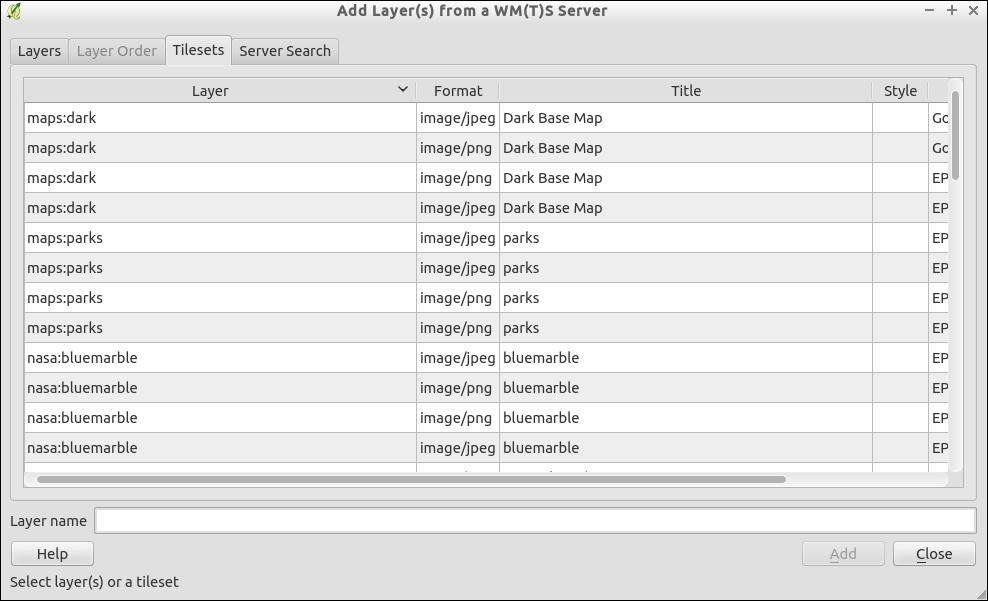Select the topmost maps:parks tileset row
This screenshot has height=601, width=988.
(x=220, y=238)
